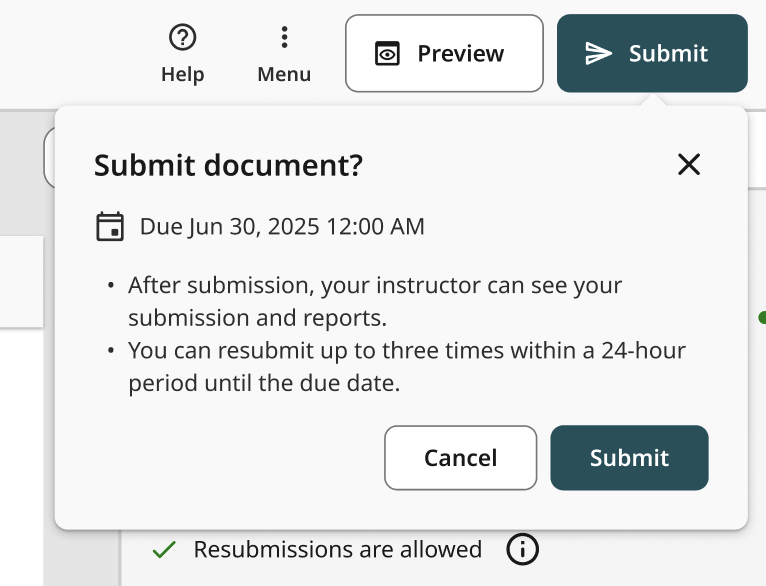766x586 pixels.
Task: Click the green dot at right edge
Action: coord(762,318)
